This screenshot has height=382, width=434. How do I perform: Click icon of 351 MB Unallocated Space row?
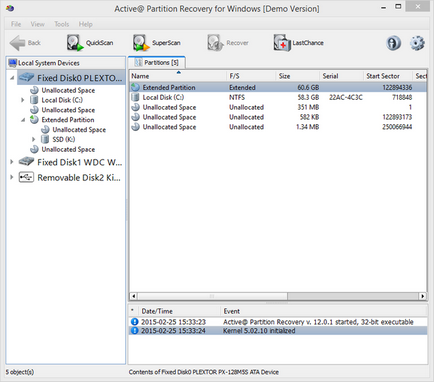coord(135,107)
